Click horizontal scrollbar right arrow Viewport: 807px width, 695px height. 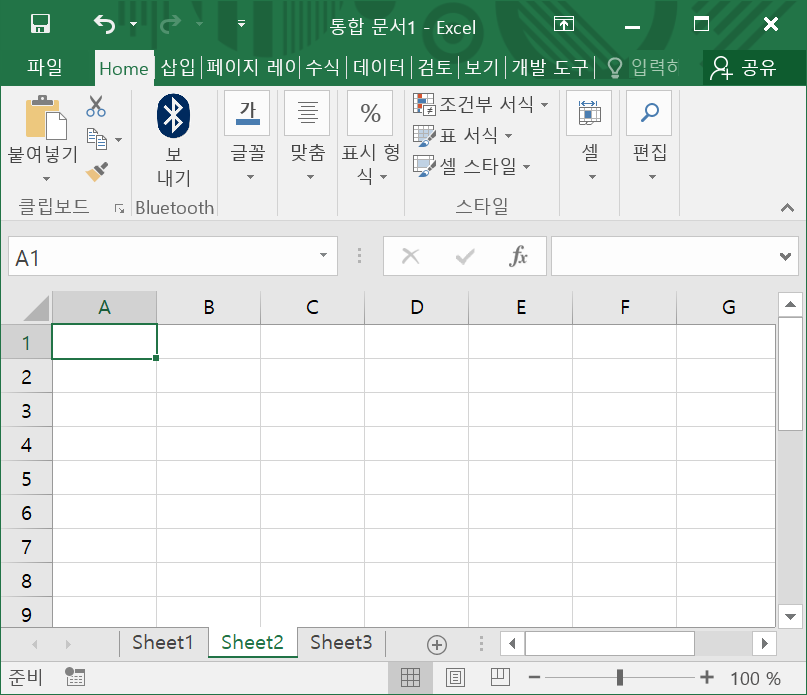pyautogui.click(x=764, y=644)
